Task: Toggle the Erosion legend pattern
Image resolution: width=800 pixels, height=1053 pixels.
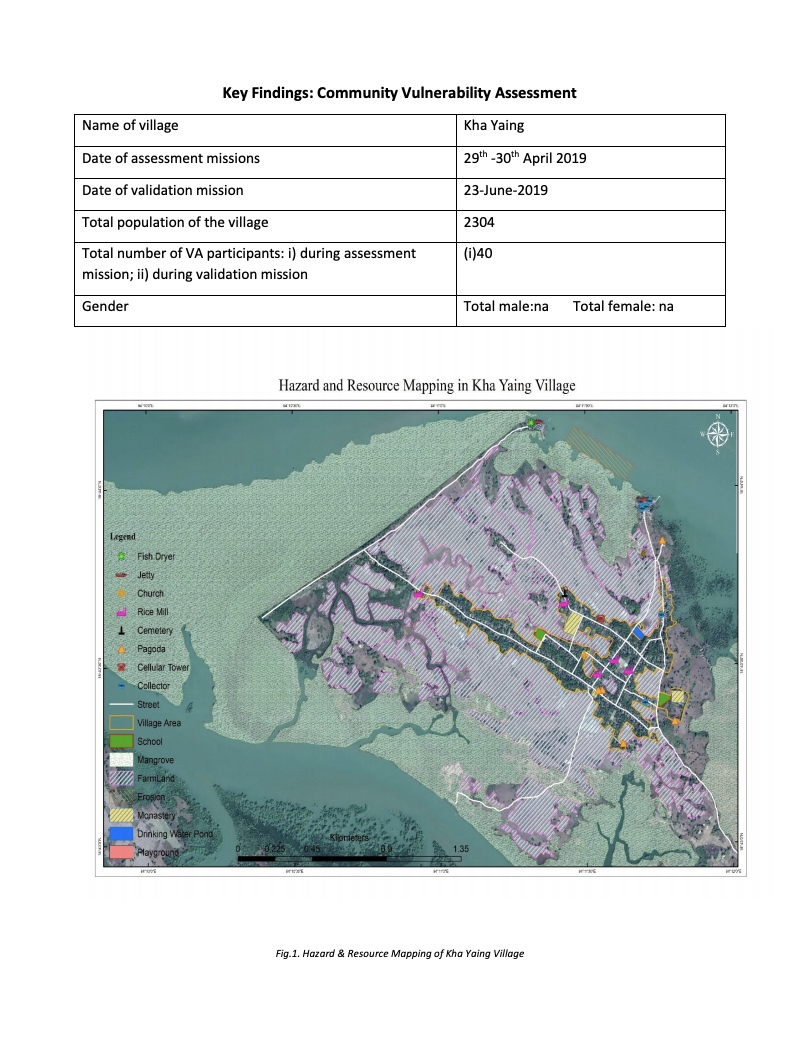Action: (x=121, y=797)
